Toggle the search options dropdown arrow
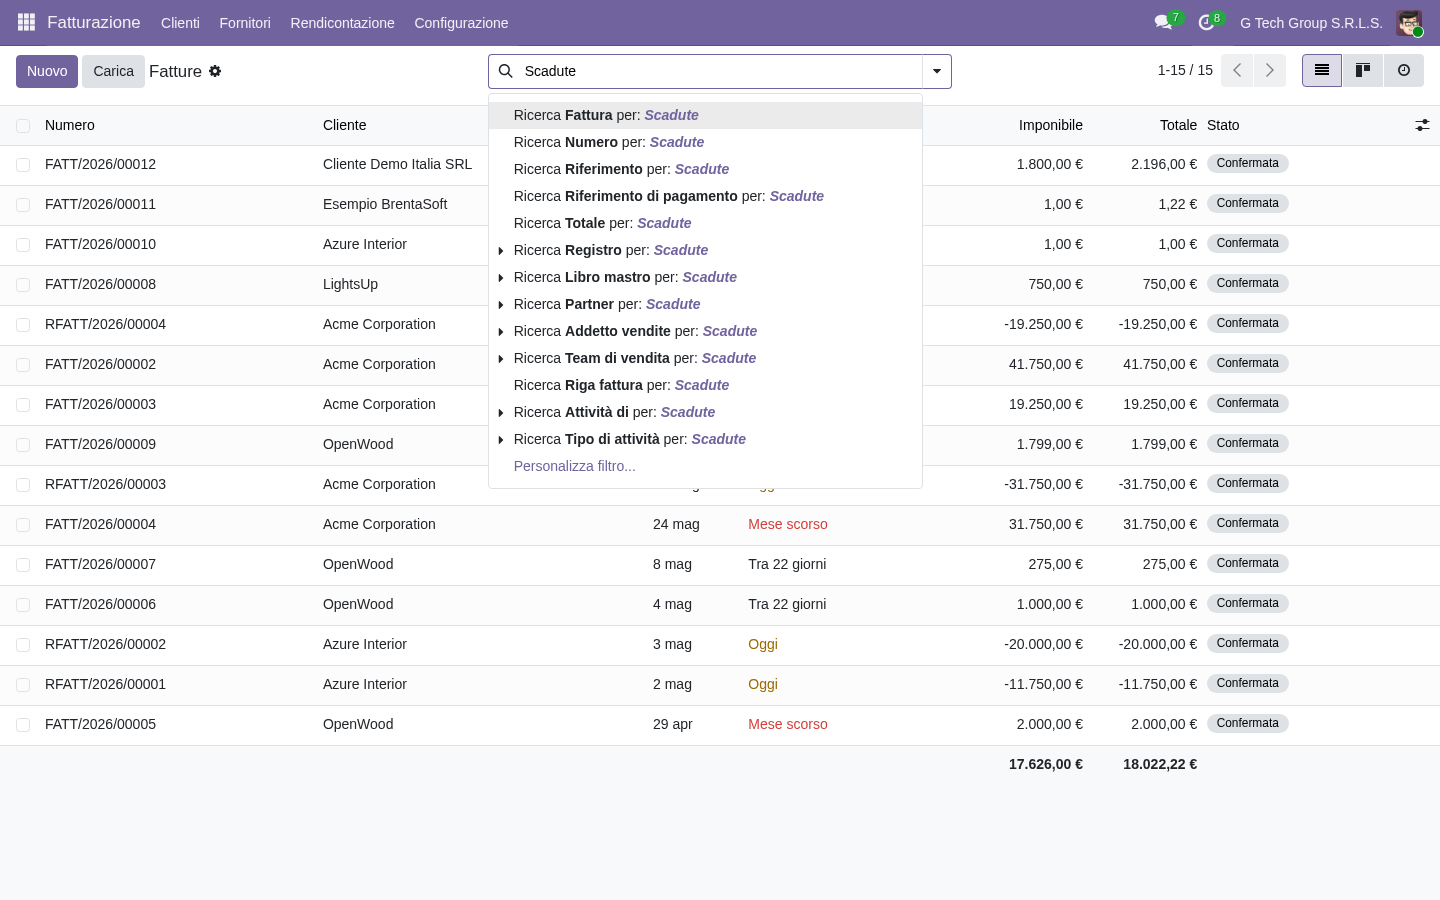This screenshot has height=900, width=1440. (x=937, y=71)
